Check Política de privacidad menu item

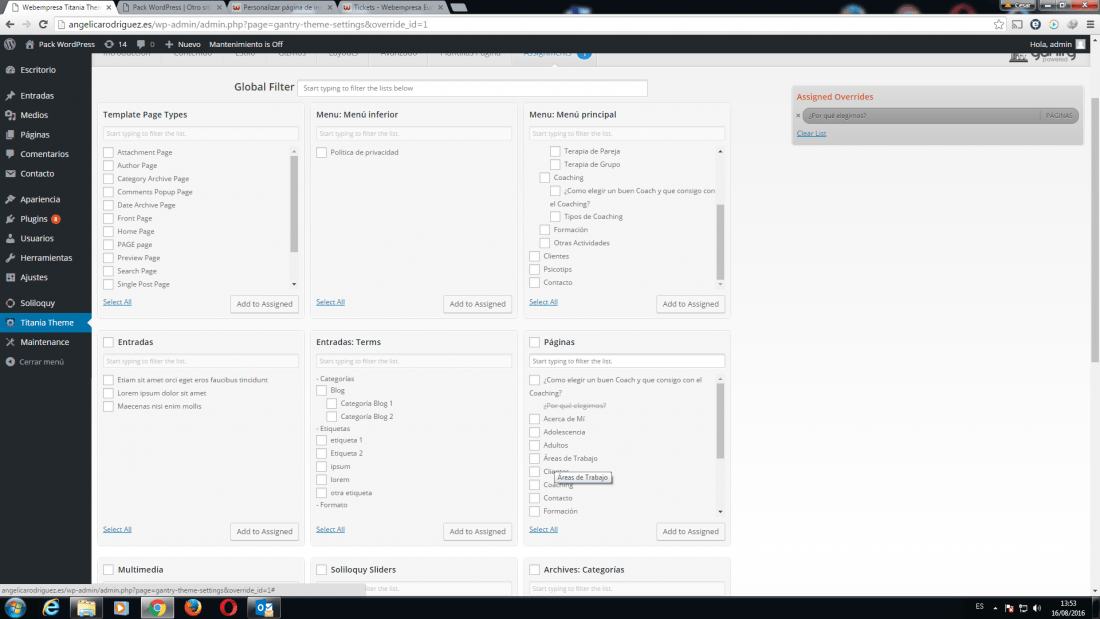click(321, 152)
